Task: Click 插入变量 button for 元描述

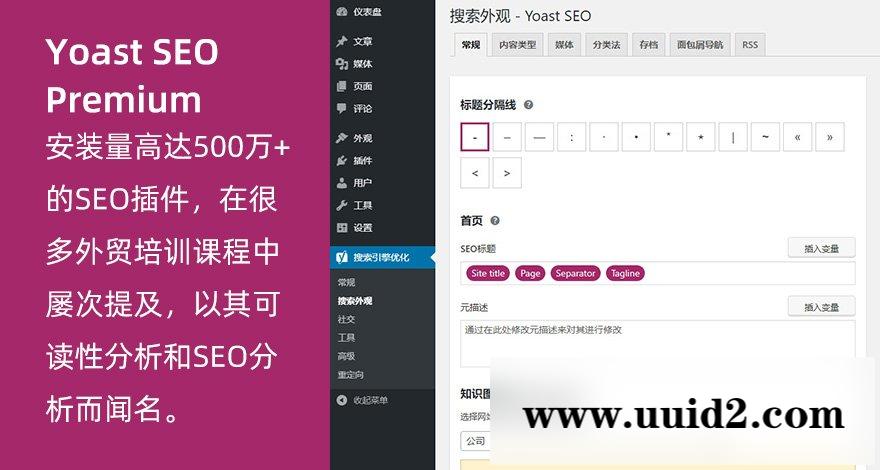Action: [x=821, y=307]
